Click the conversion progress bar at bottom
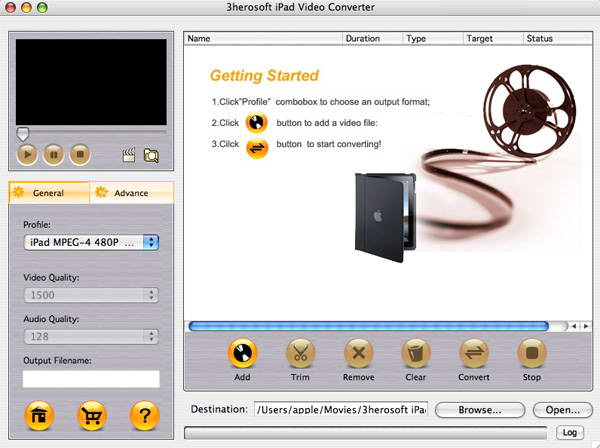The width and height of the screenshot is (600, 448). (366, 433)
